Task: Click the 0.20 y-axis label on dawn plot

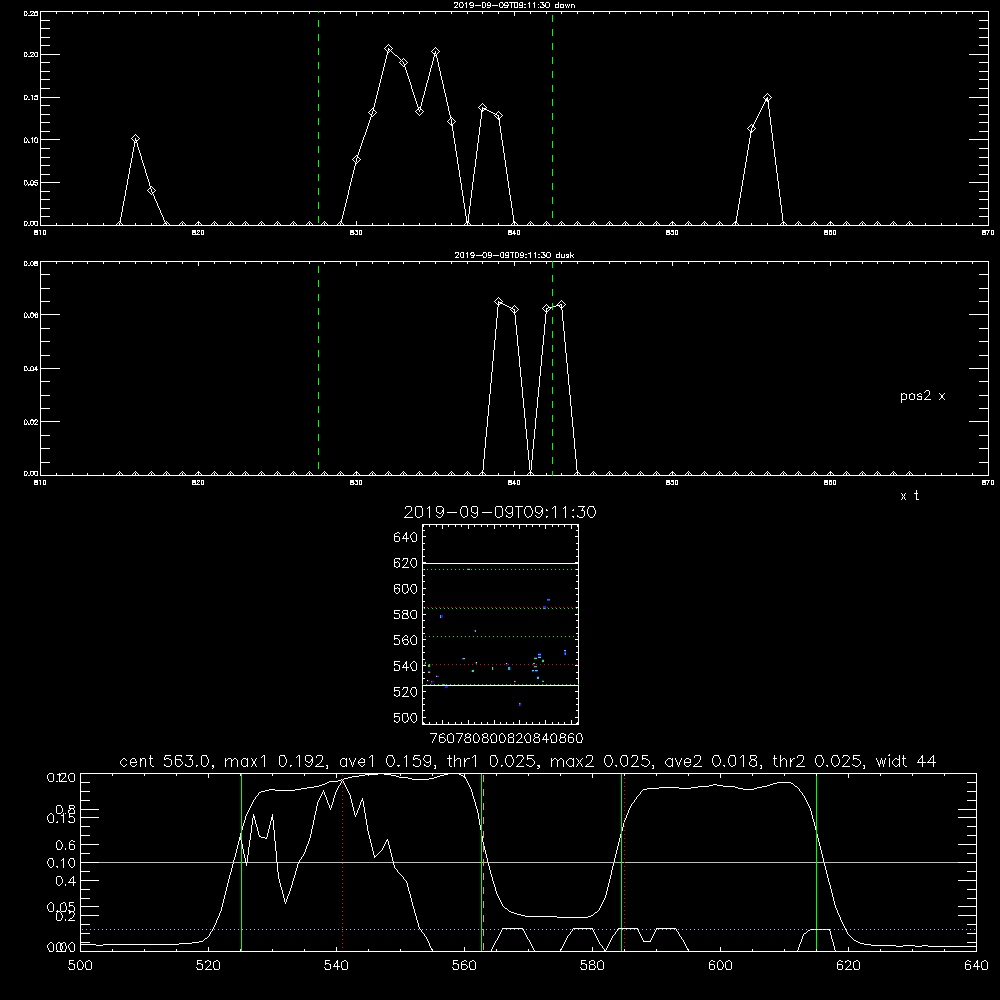Action: [30, 55]
